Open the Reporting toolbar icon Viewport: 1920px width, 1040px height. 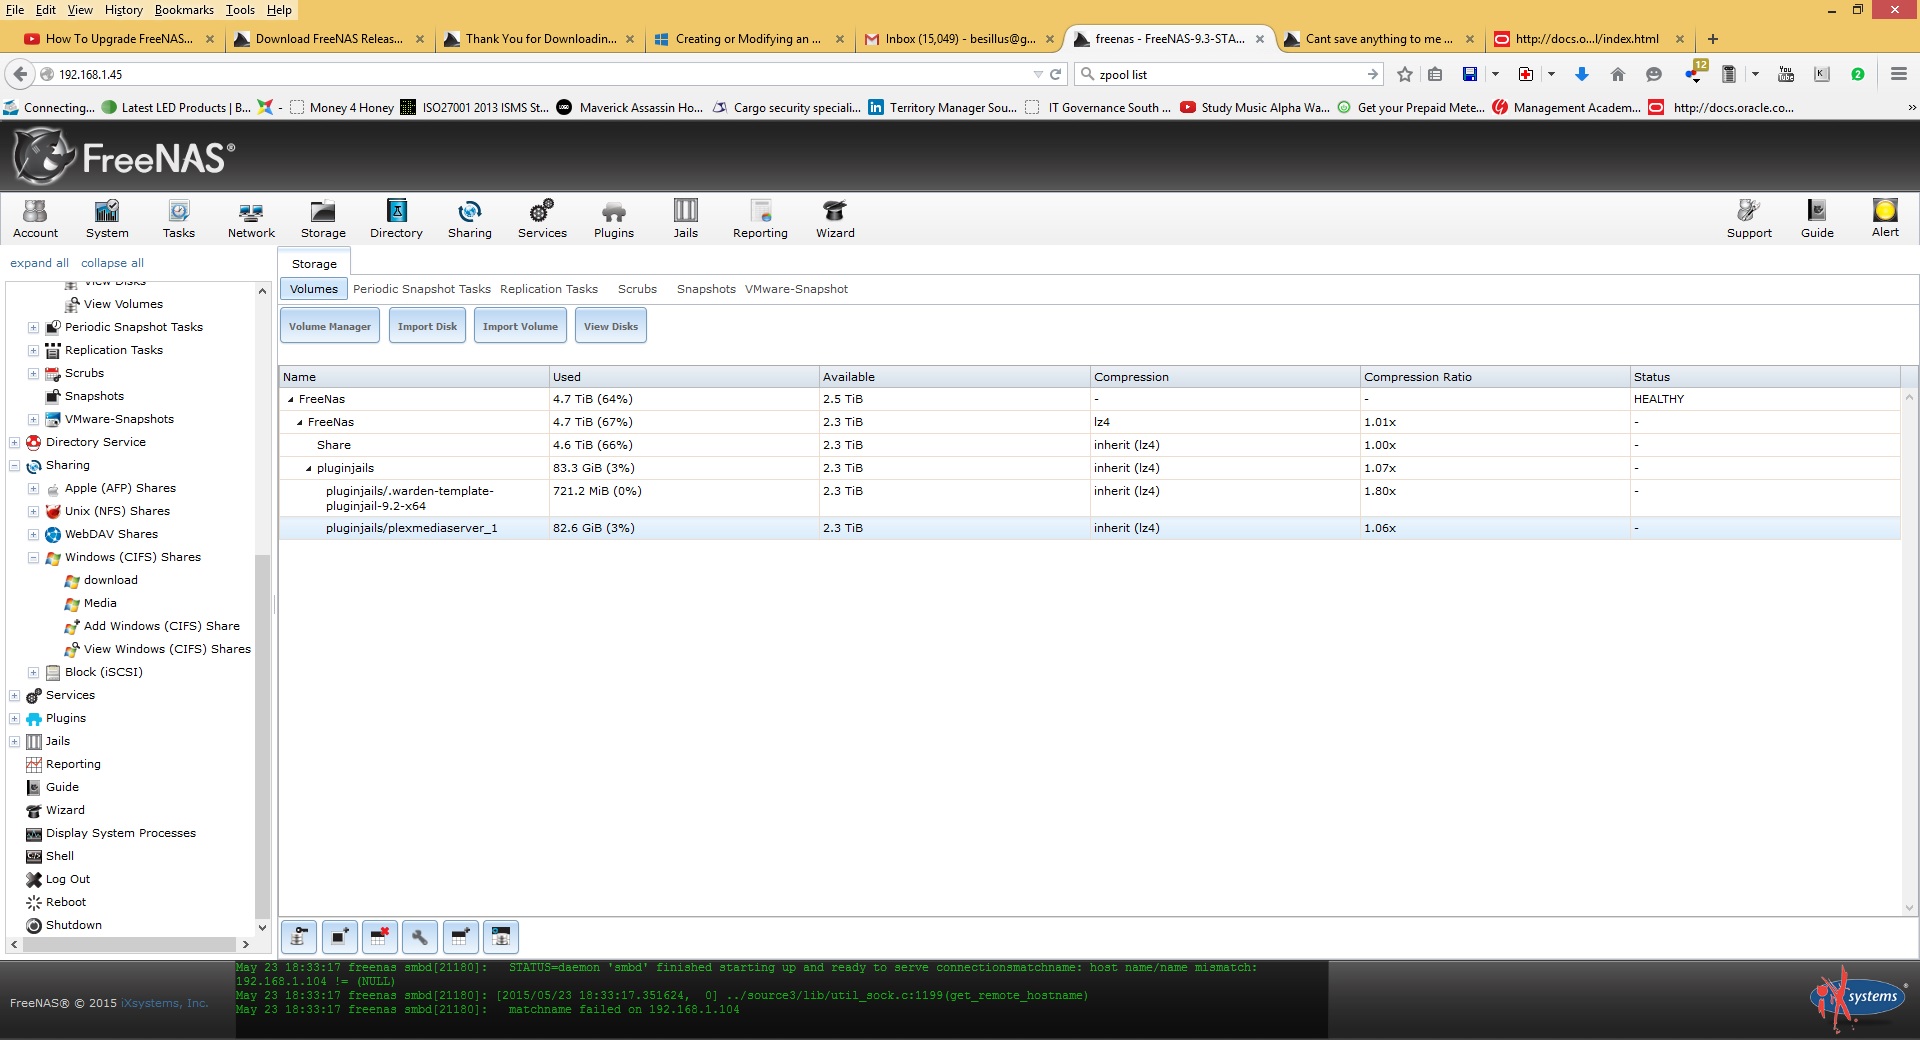[760, 218]
